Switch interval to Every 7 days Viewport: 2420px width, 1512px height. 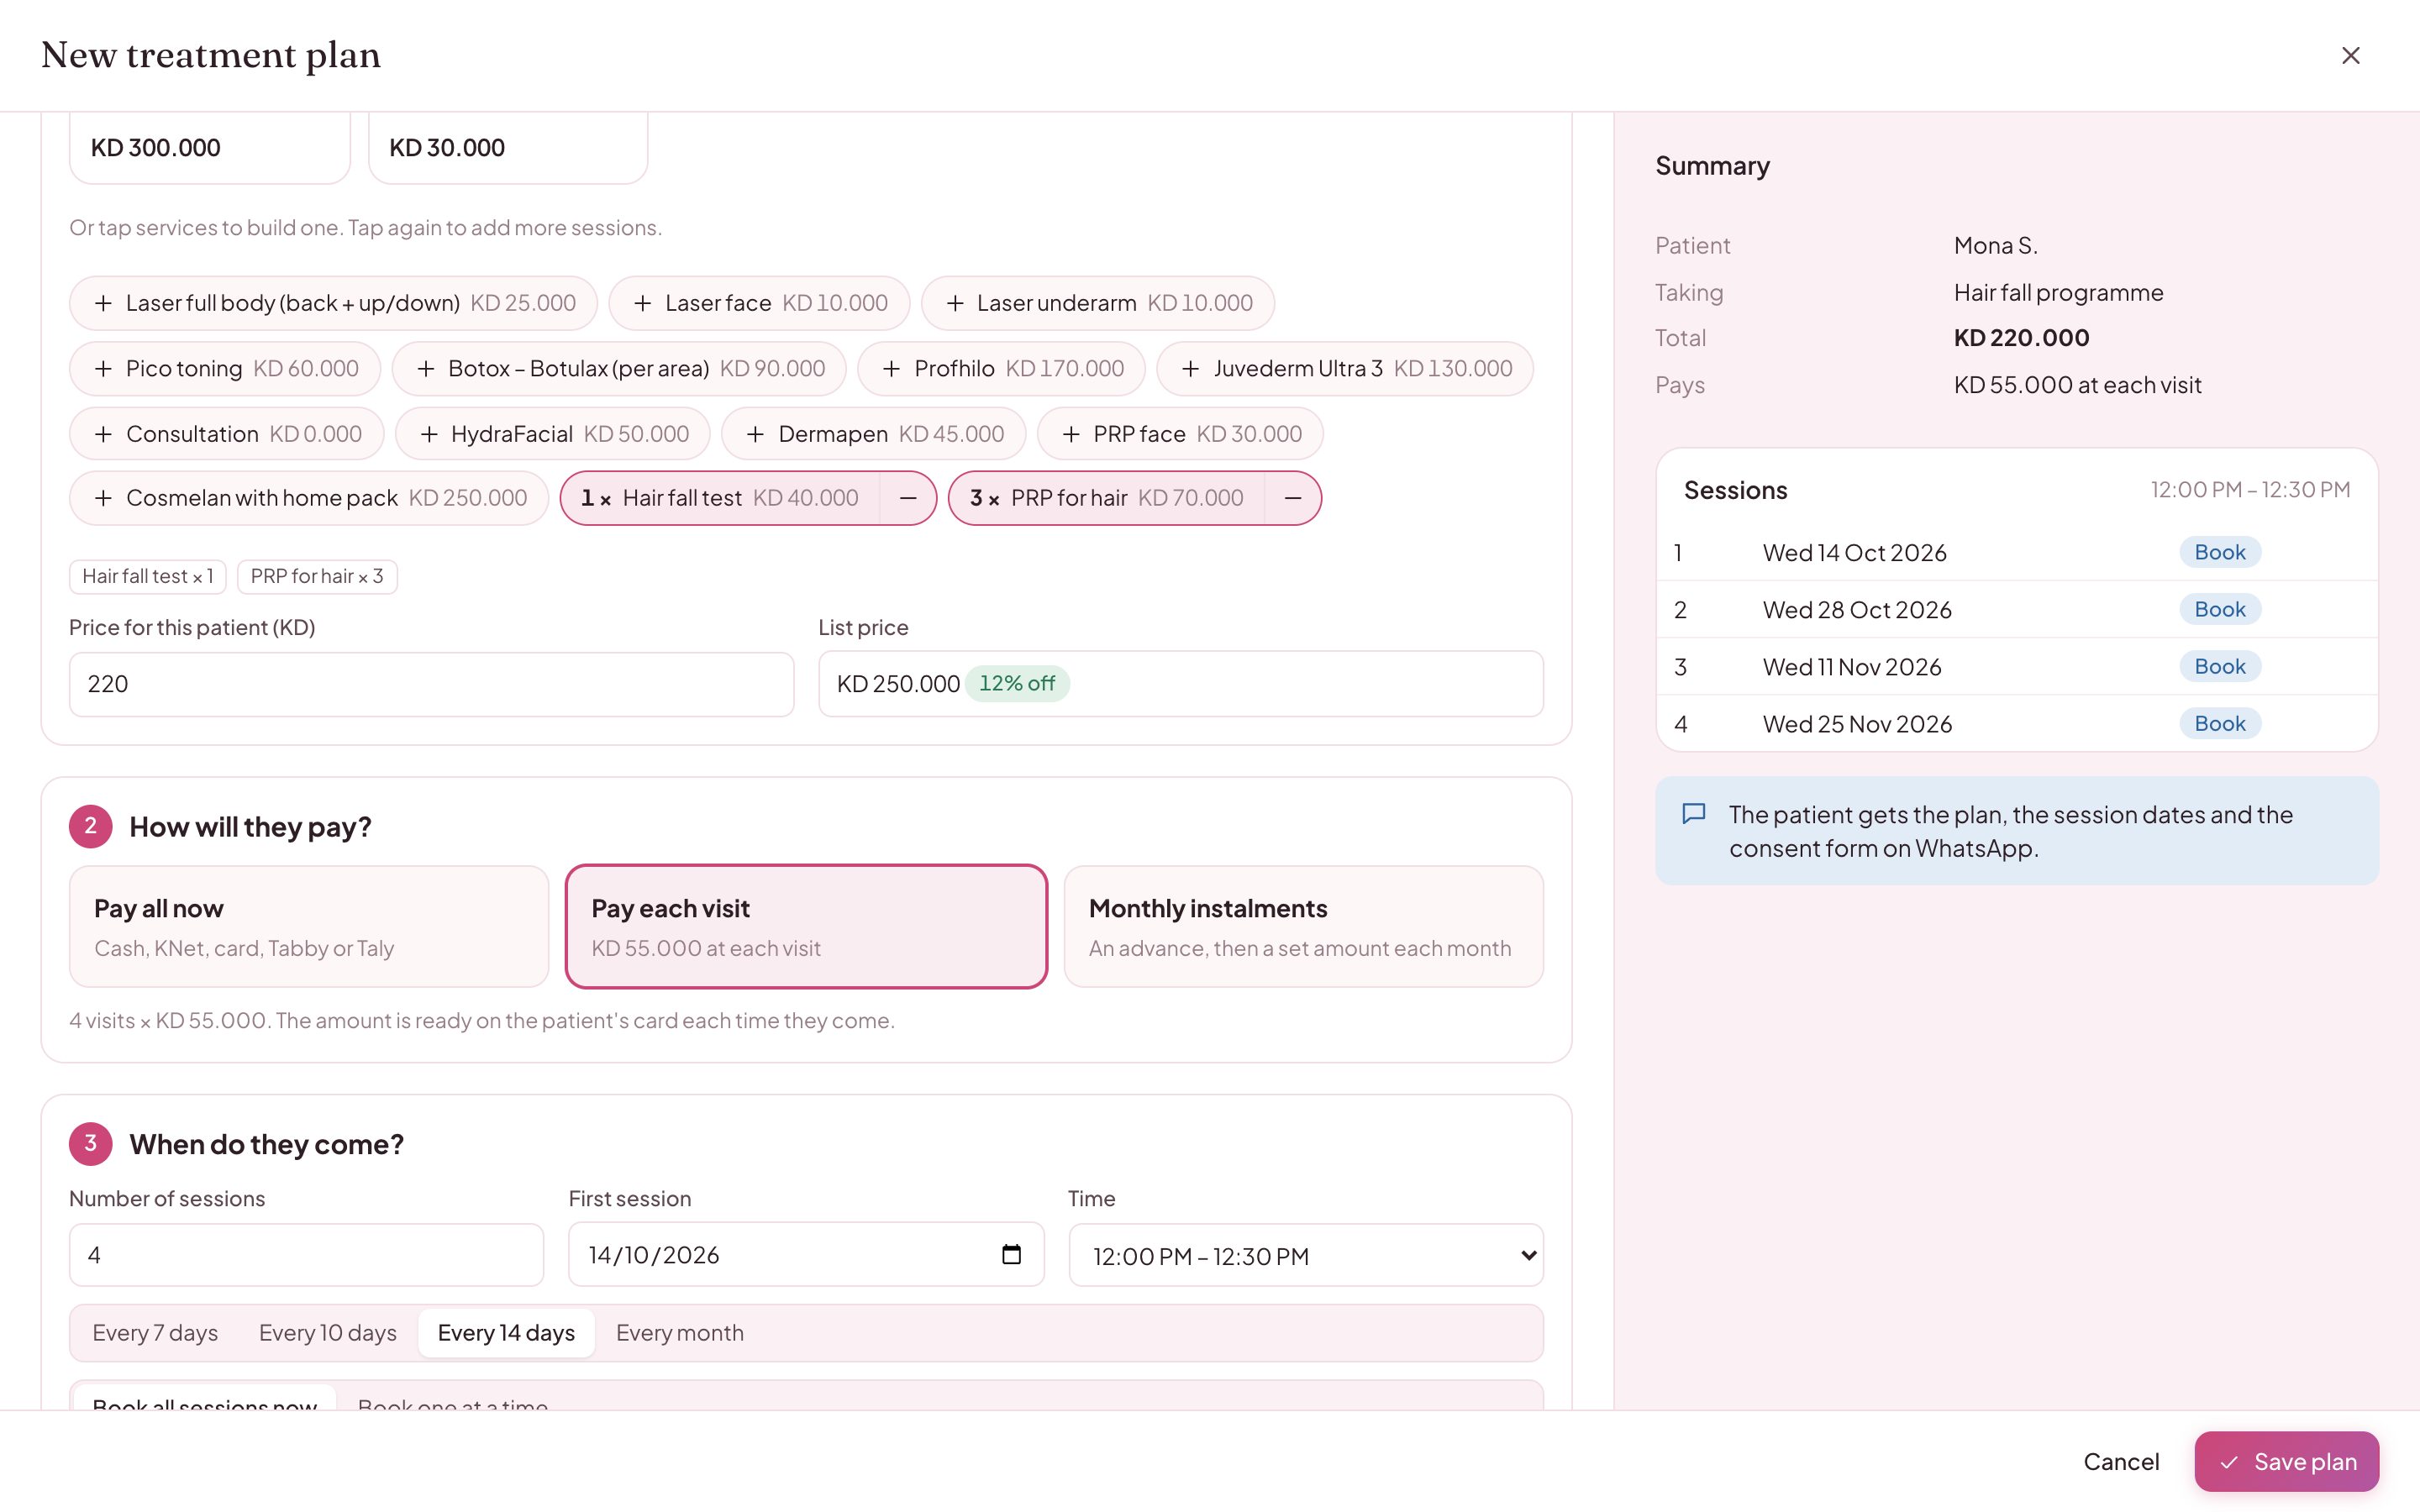[155, 1333]
